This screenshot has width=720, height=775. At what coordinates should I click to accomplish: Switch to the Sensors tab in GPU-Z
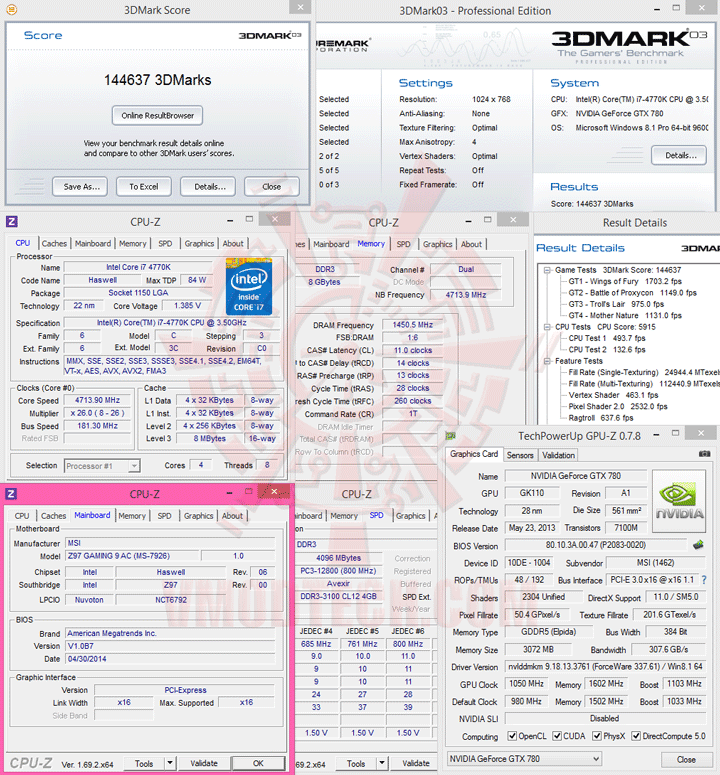point(520,455)
